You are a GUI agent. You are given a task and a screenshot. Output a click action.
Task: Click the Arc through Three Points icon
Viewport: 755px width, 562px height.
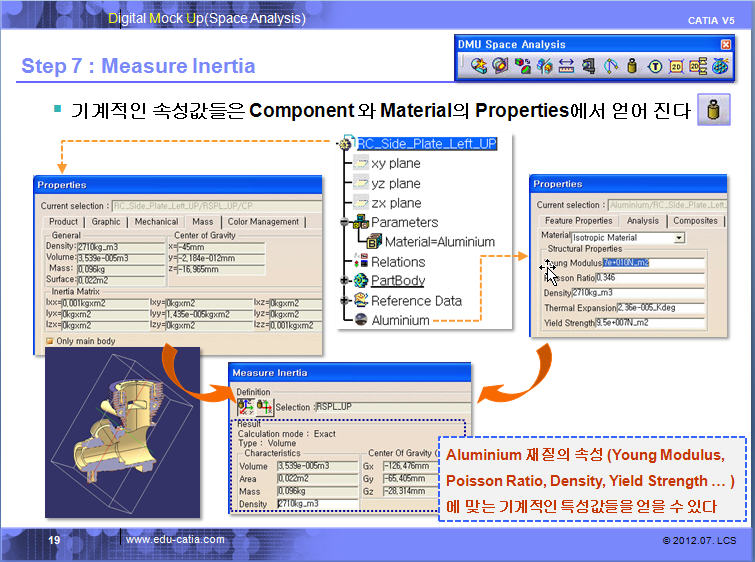[610, 66]
